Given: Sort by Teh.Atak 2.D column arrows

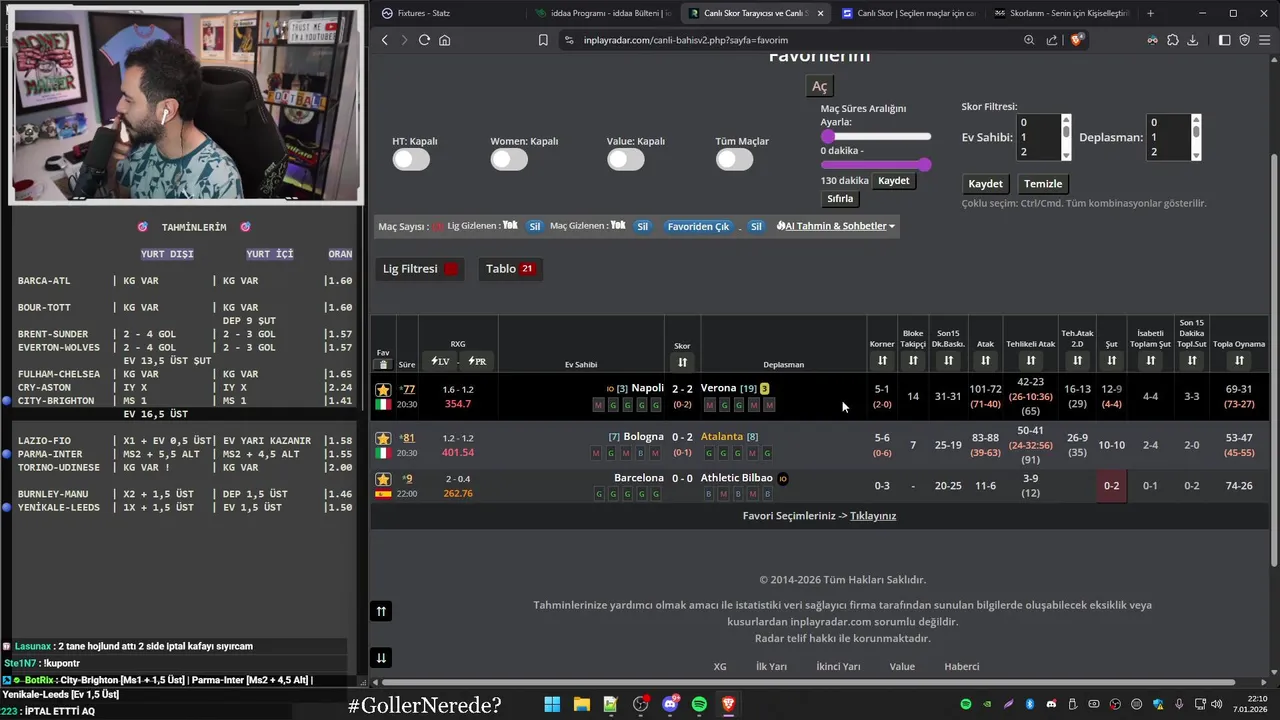Looking at the screenshot, I should pyautogui.click(x=1077, y=360).
